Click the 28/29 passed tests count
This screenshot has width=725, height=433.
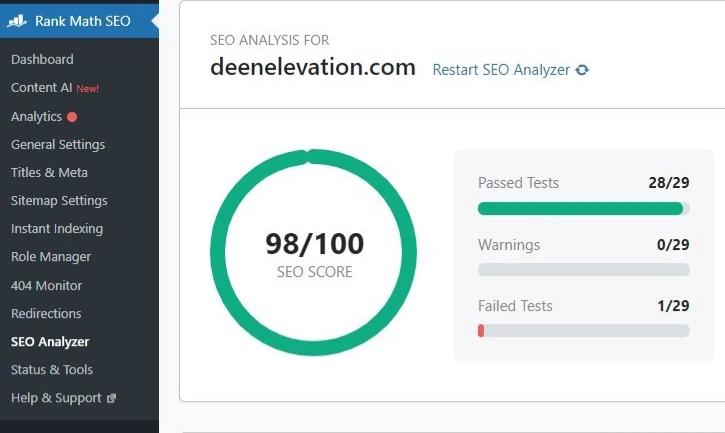click(x=669, y=183)
